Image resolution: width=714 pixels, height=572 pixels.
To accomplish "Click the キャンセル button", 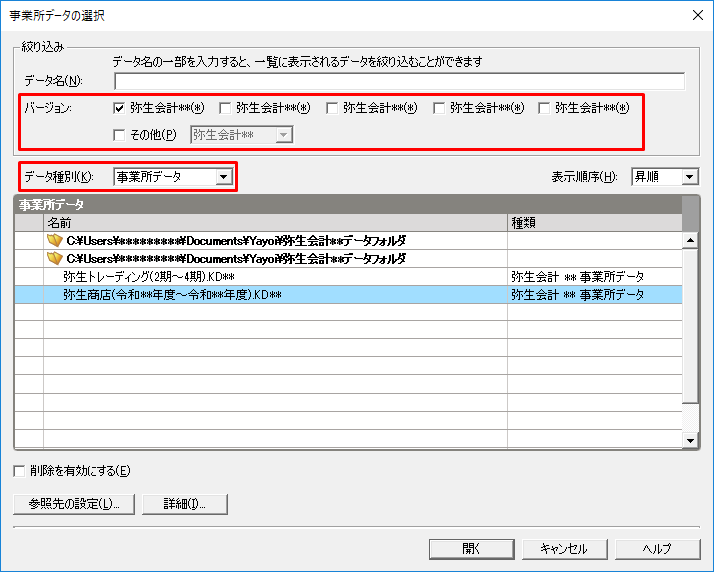I will [564, 548].
